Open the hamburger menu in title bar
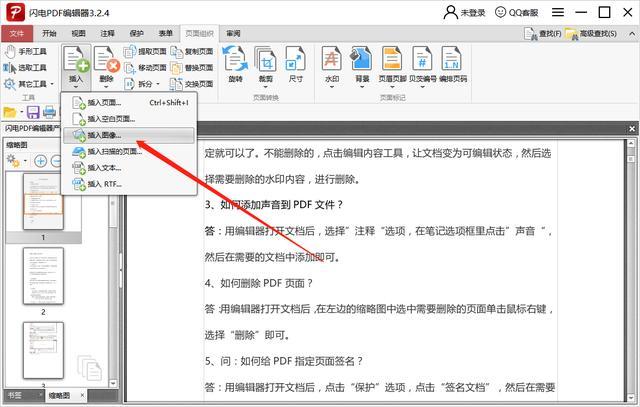The image size is (640, 407). click(x=558, y=12)
